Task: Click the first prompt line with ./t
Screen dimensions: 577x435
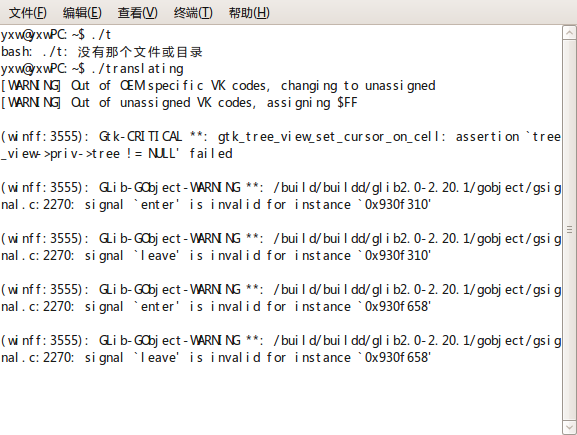Action: coord(56,35)
